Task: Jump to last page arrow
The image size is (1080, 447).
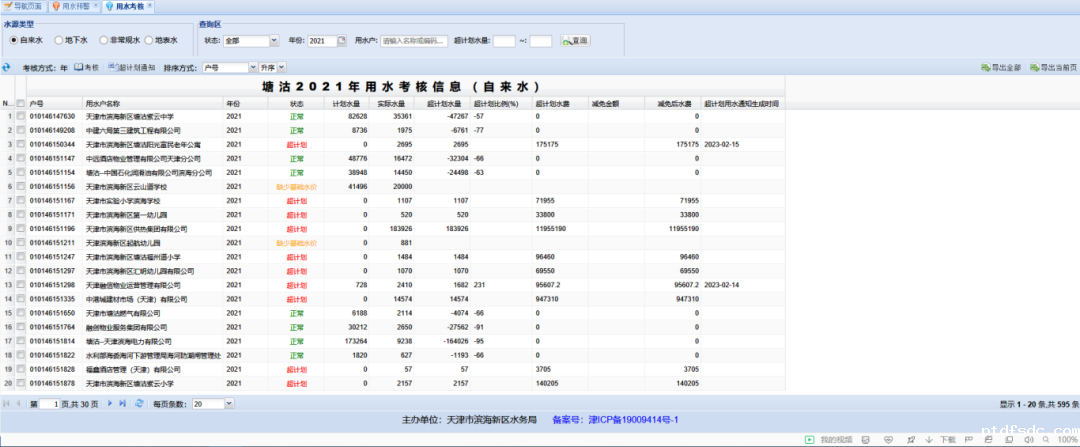Action: [123, 404]
